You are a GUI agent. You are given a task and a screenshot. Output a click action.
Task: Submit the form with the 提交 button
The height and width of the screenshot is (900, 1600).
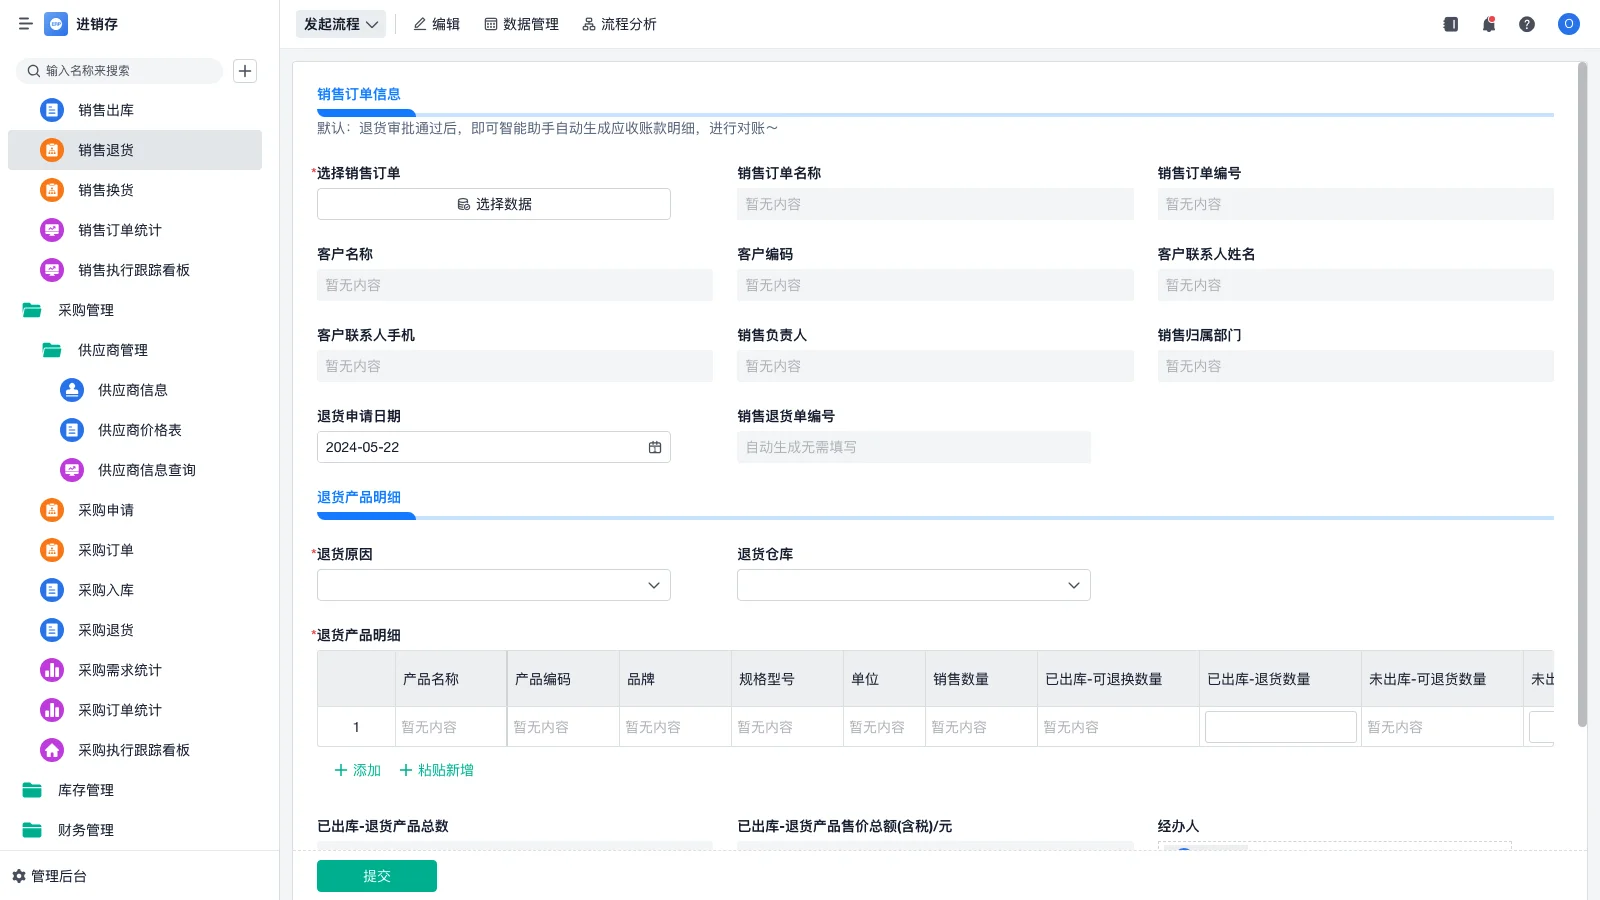coord(377,876)
